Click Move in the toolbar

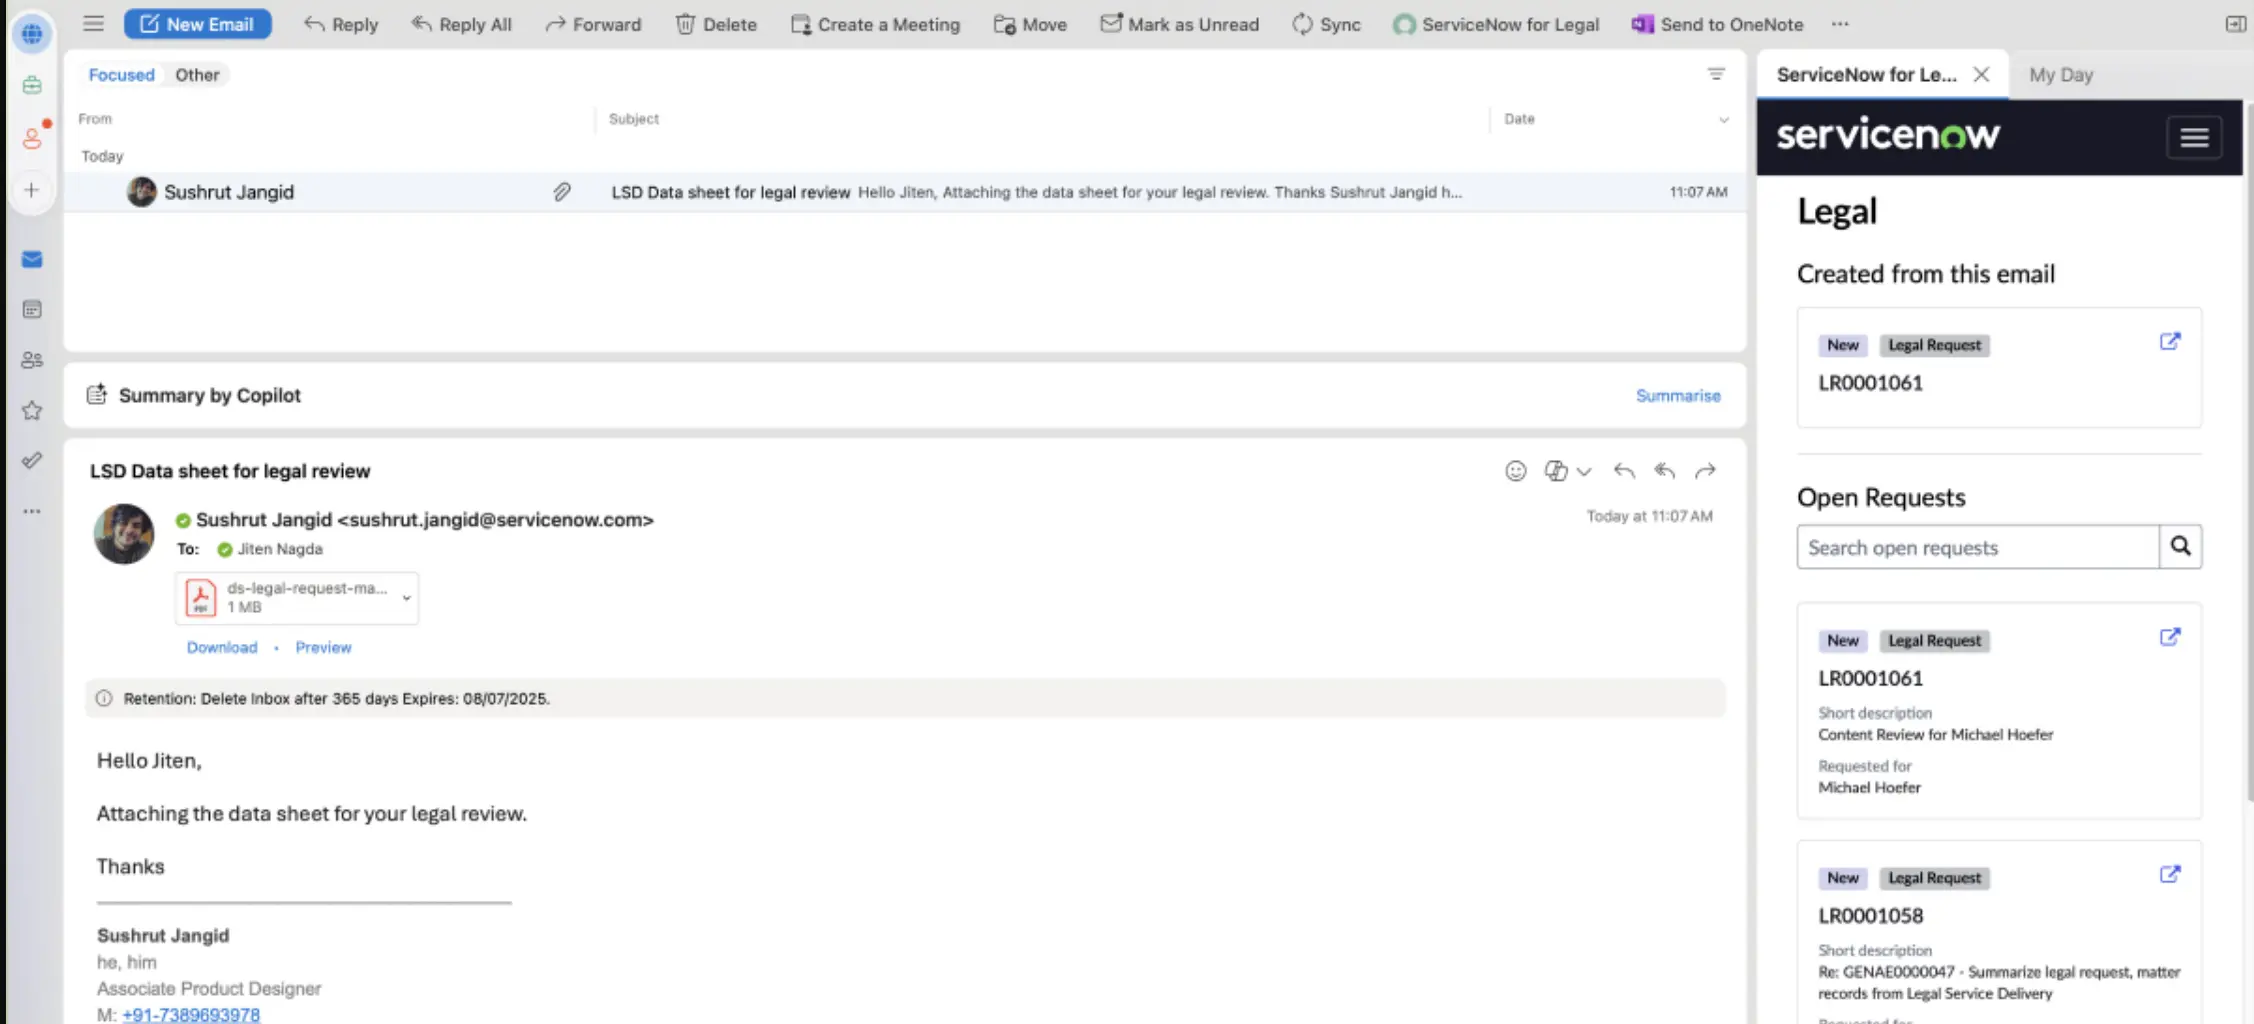click(1030, 24)
